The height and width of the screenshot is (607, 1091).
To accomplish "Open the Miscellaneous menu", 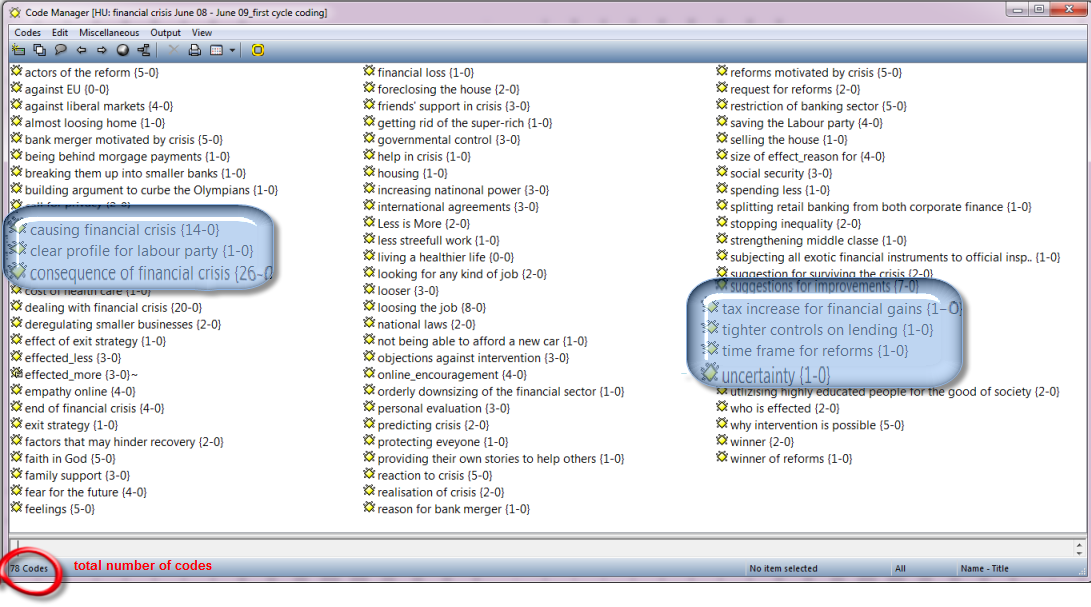I will [x=109, y=32].
